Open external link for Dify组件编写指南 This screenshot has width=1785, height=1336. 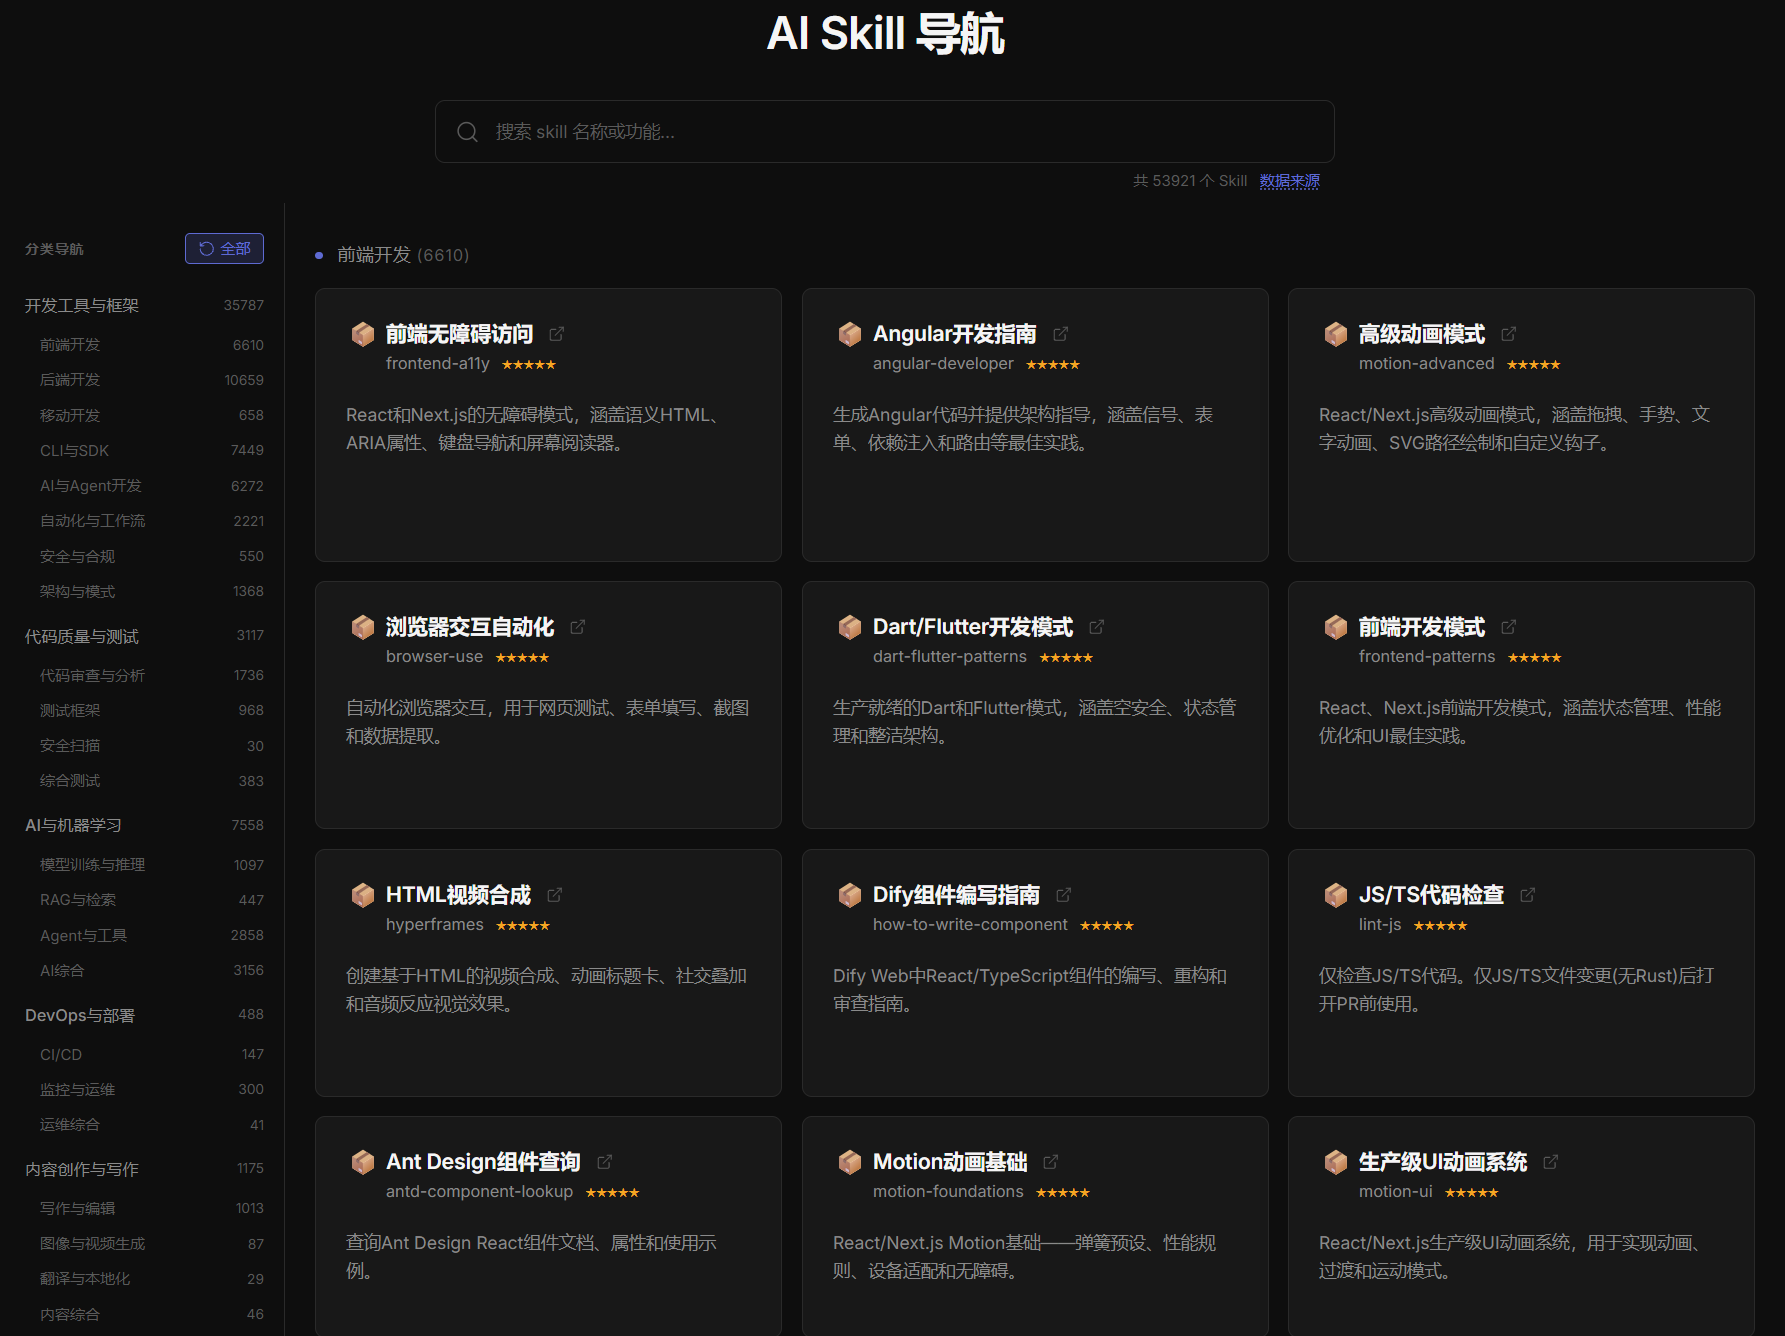pos(1064,895)
